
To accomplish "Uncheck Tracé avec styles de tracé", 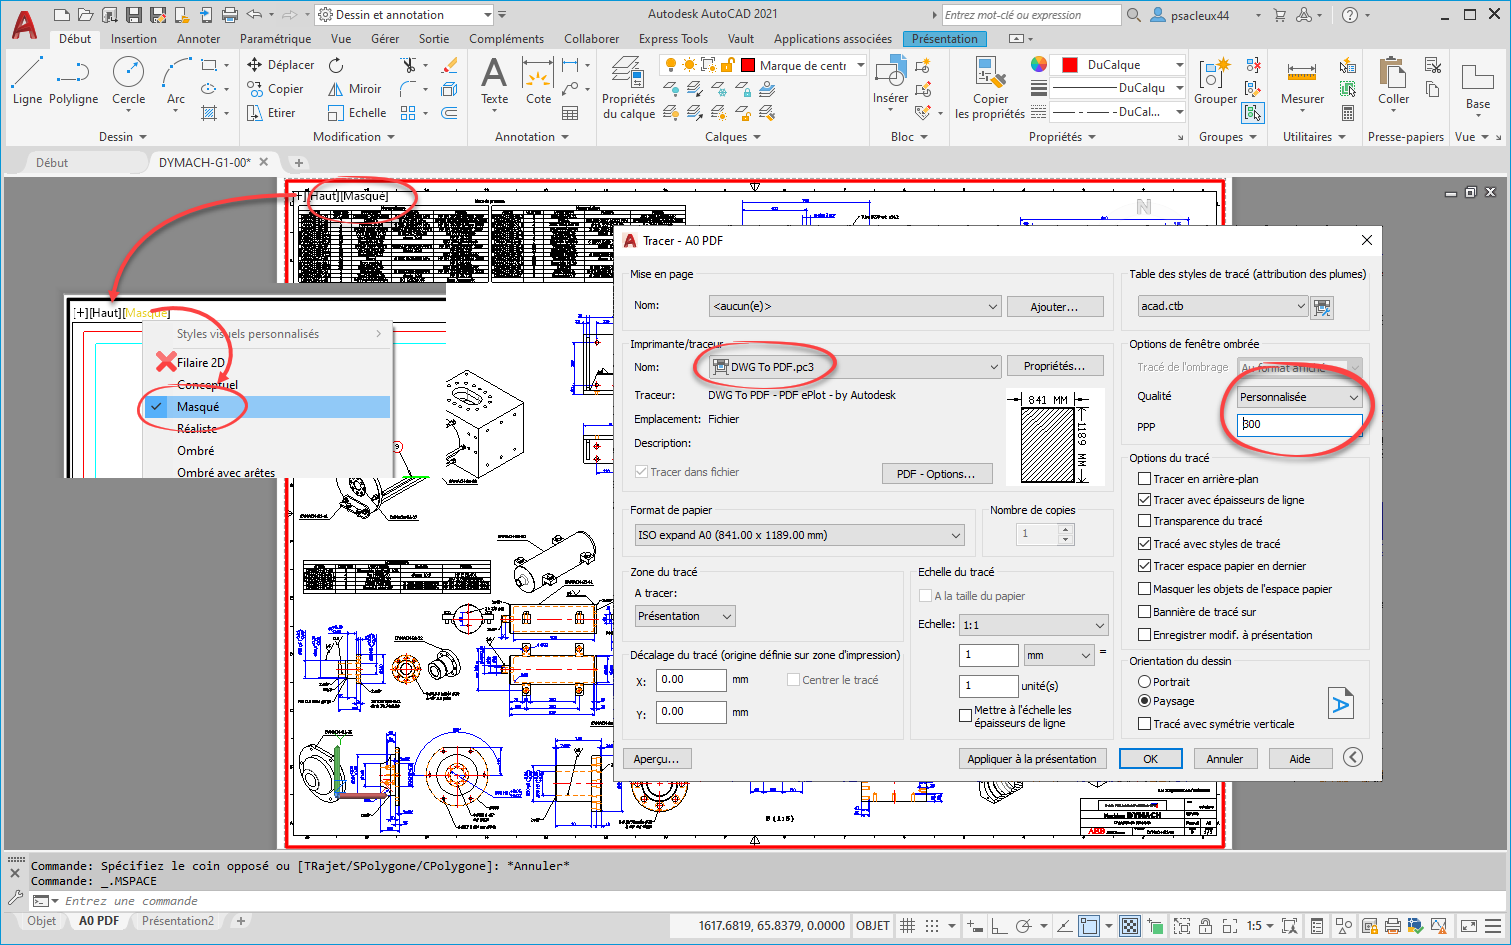I will click(x=1144, y=544).
